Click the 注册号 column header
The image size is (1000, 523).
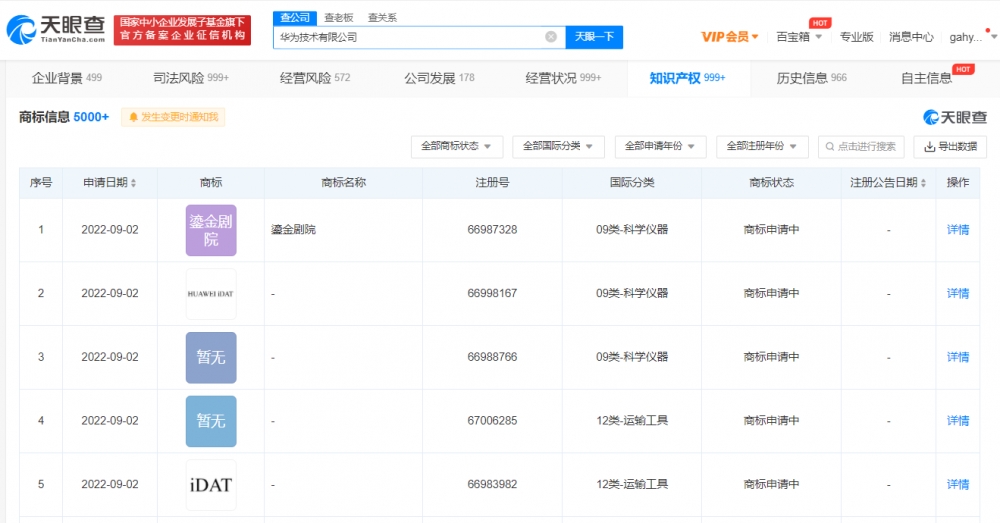click(492, 183)
